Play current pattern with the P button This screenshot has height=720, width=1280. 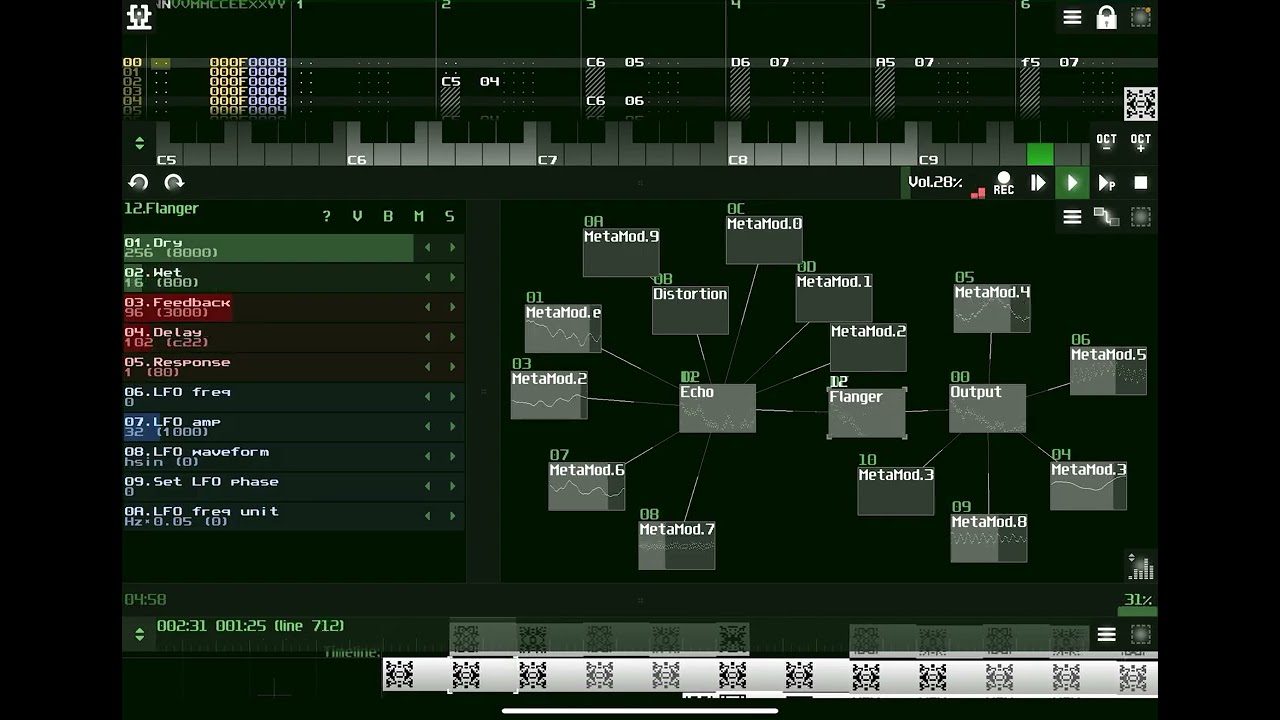click(1107, 183)
